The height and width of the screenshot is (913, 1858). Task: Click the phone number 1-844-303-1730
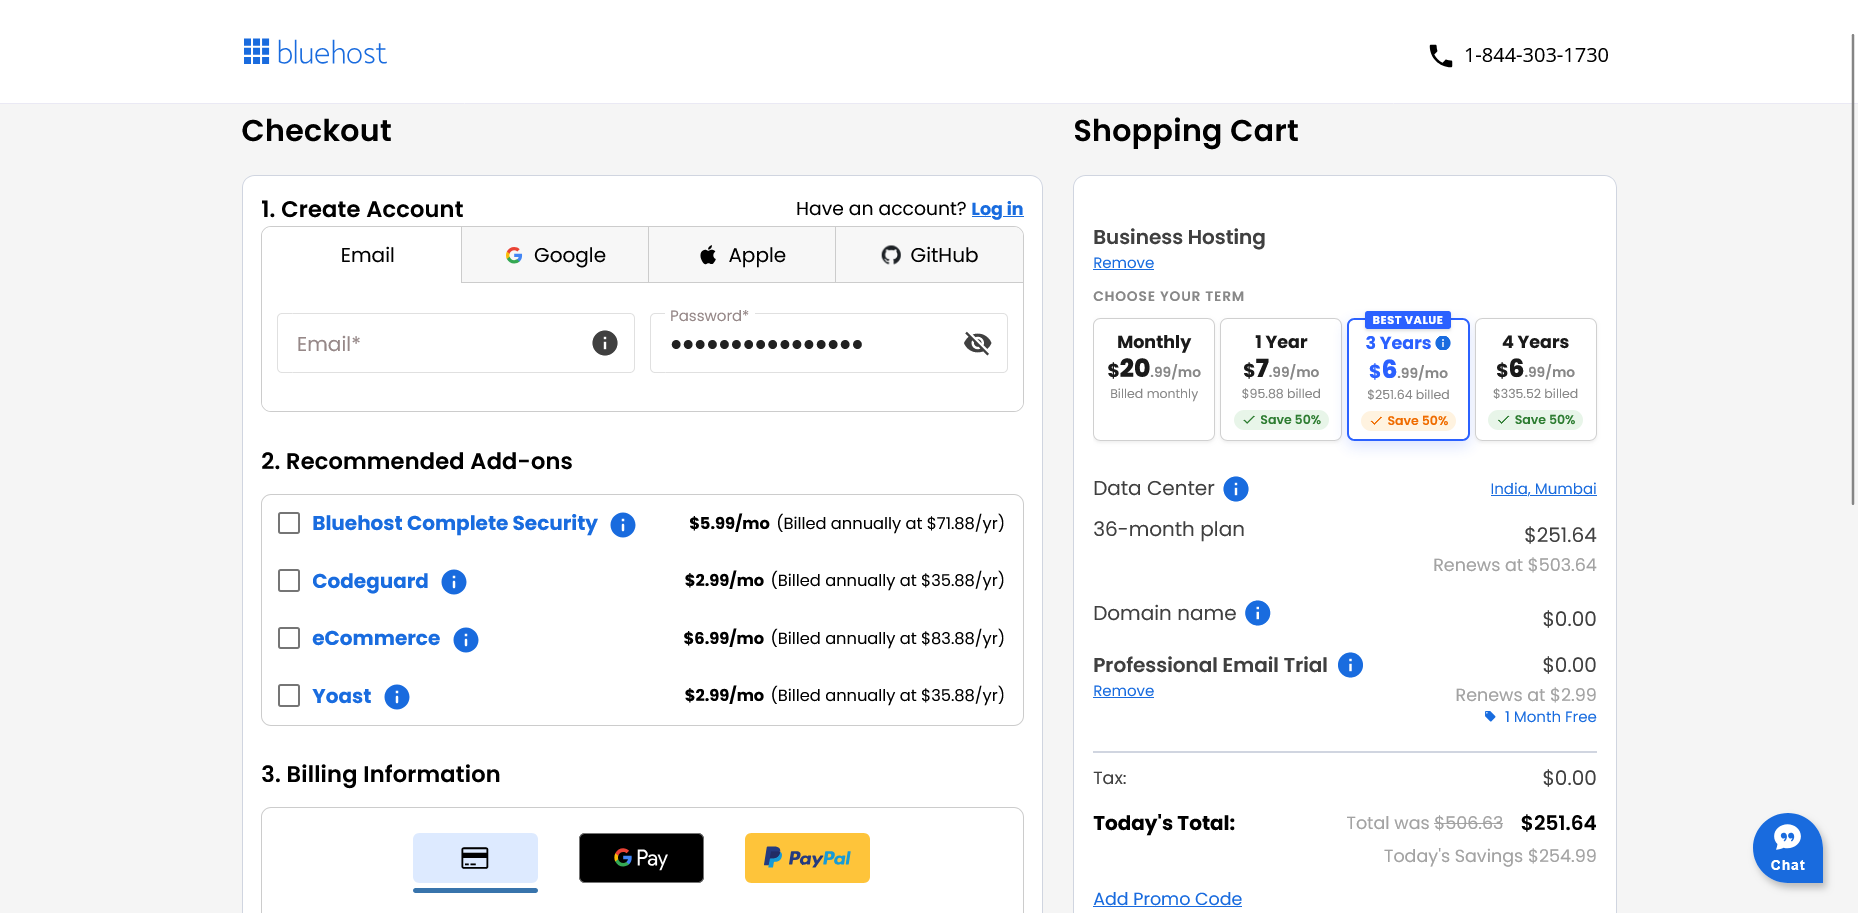pyautogui.click(x=1536, y=55)
